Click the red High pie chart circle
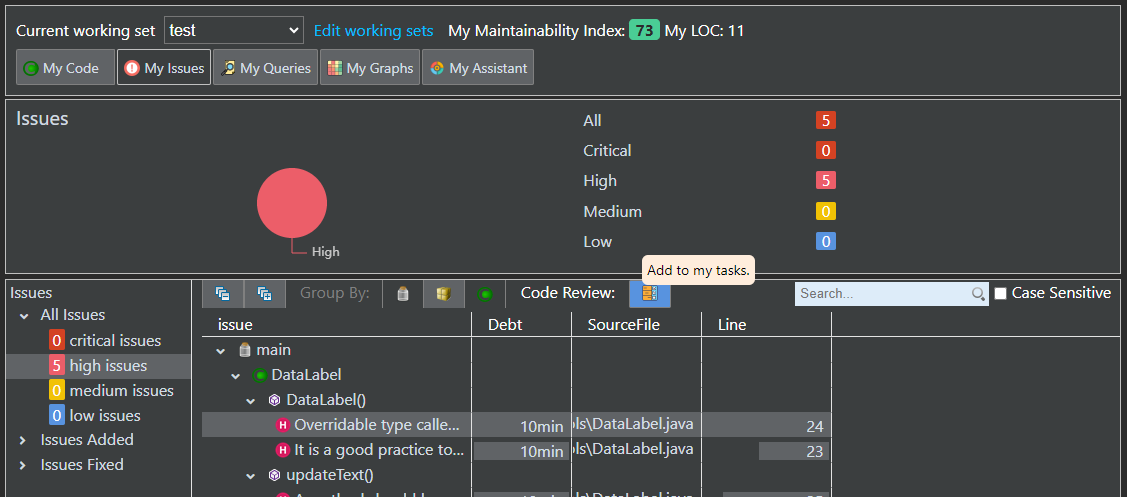The width and height of the screenshot is (1127, 497). [292, 203]
